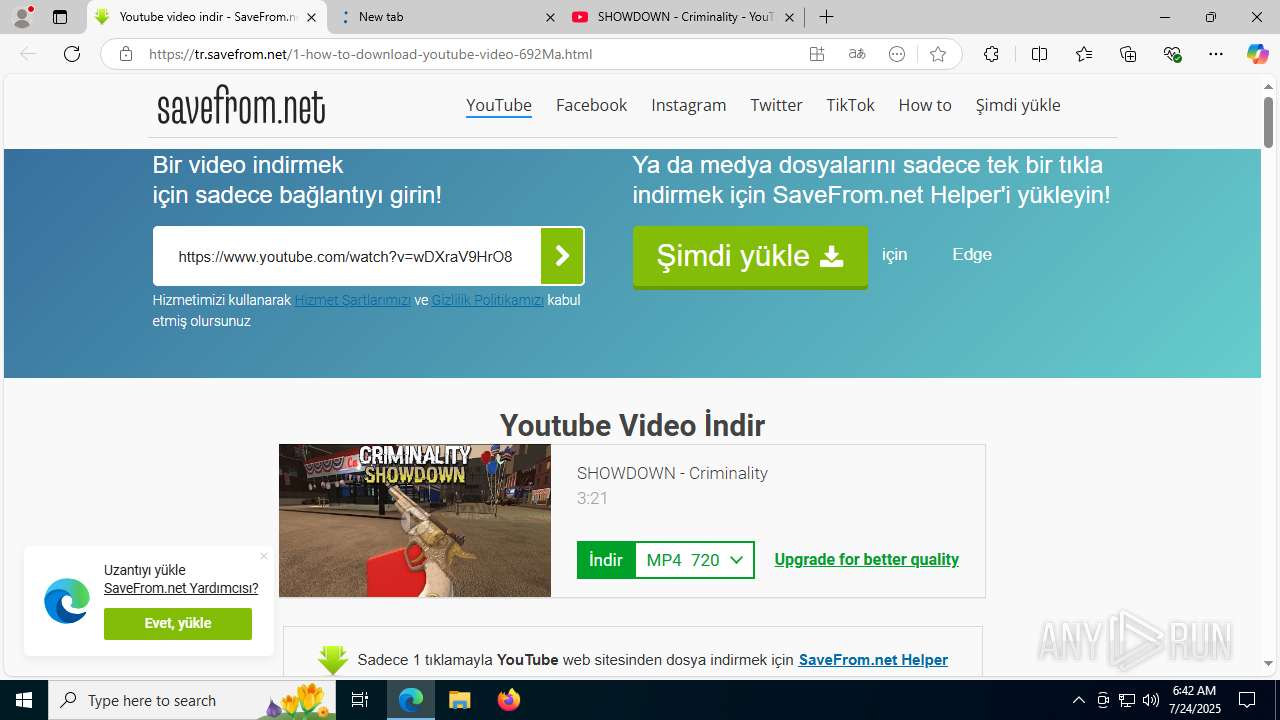The image size is (1280, 720).
Task: Close the extension install popup
Action: click(x=264, y=556)
